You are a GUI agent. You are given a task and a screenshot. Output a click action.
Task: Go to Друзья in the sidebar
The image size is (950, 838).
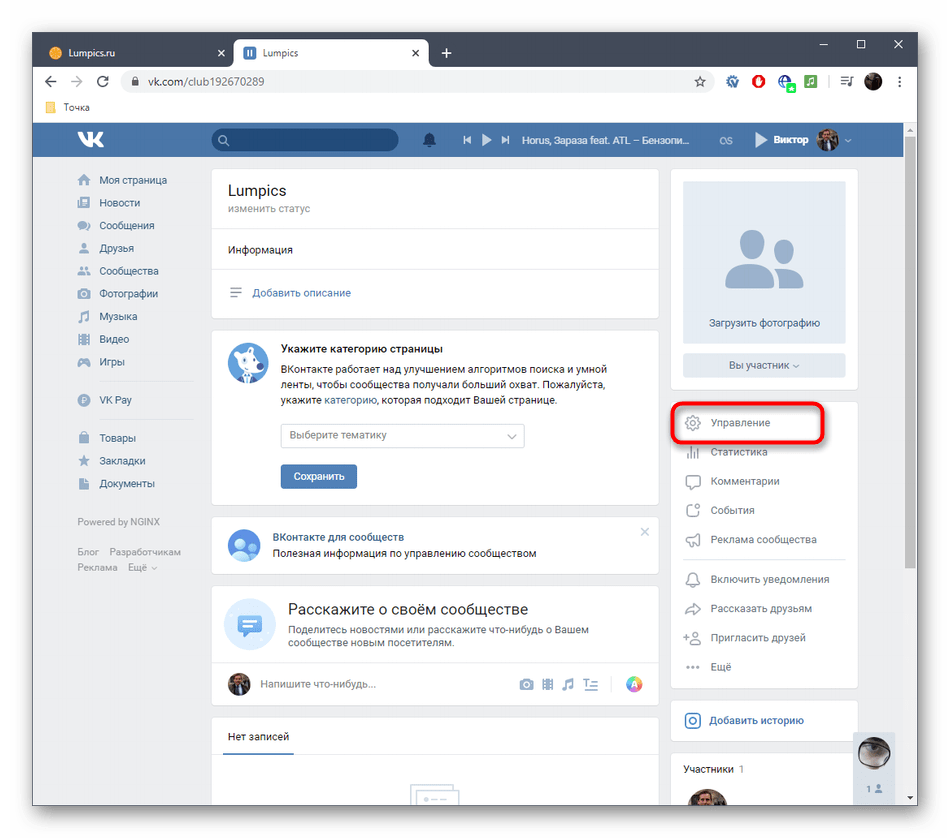click(x=116, y=248)
